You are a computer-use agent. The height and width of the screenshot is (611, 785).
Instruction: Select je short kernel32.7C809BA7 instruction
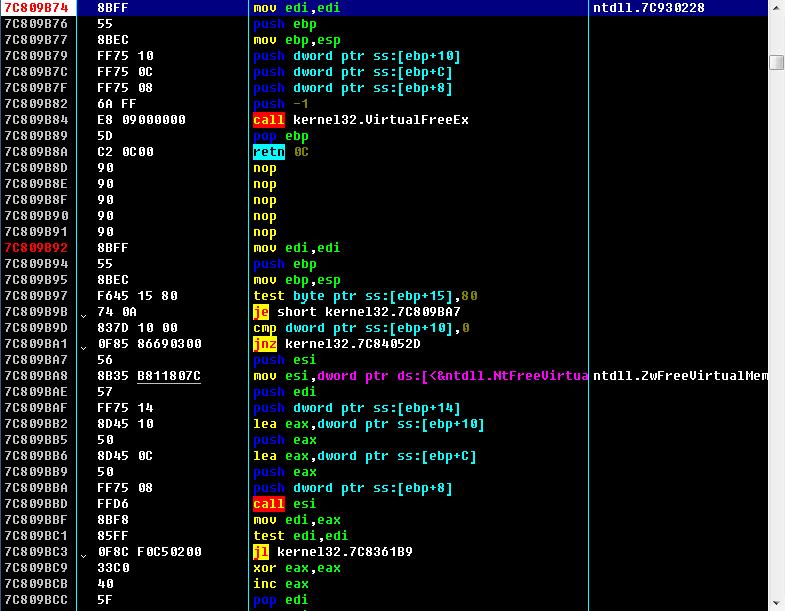pos(356,312)
